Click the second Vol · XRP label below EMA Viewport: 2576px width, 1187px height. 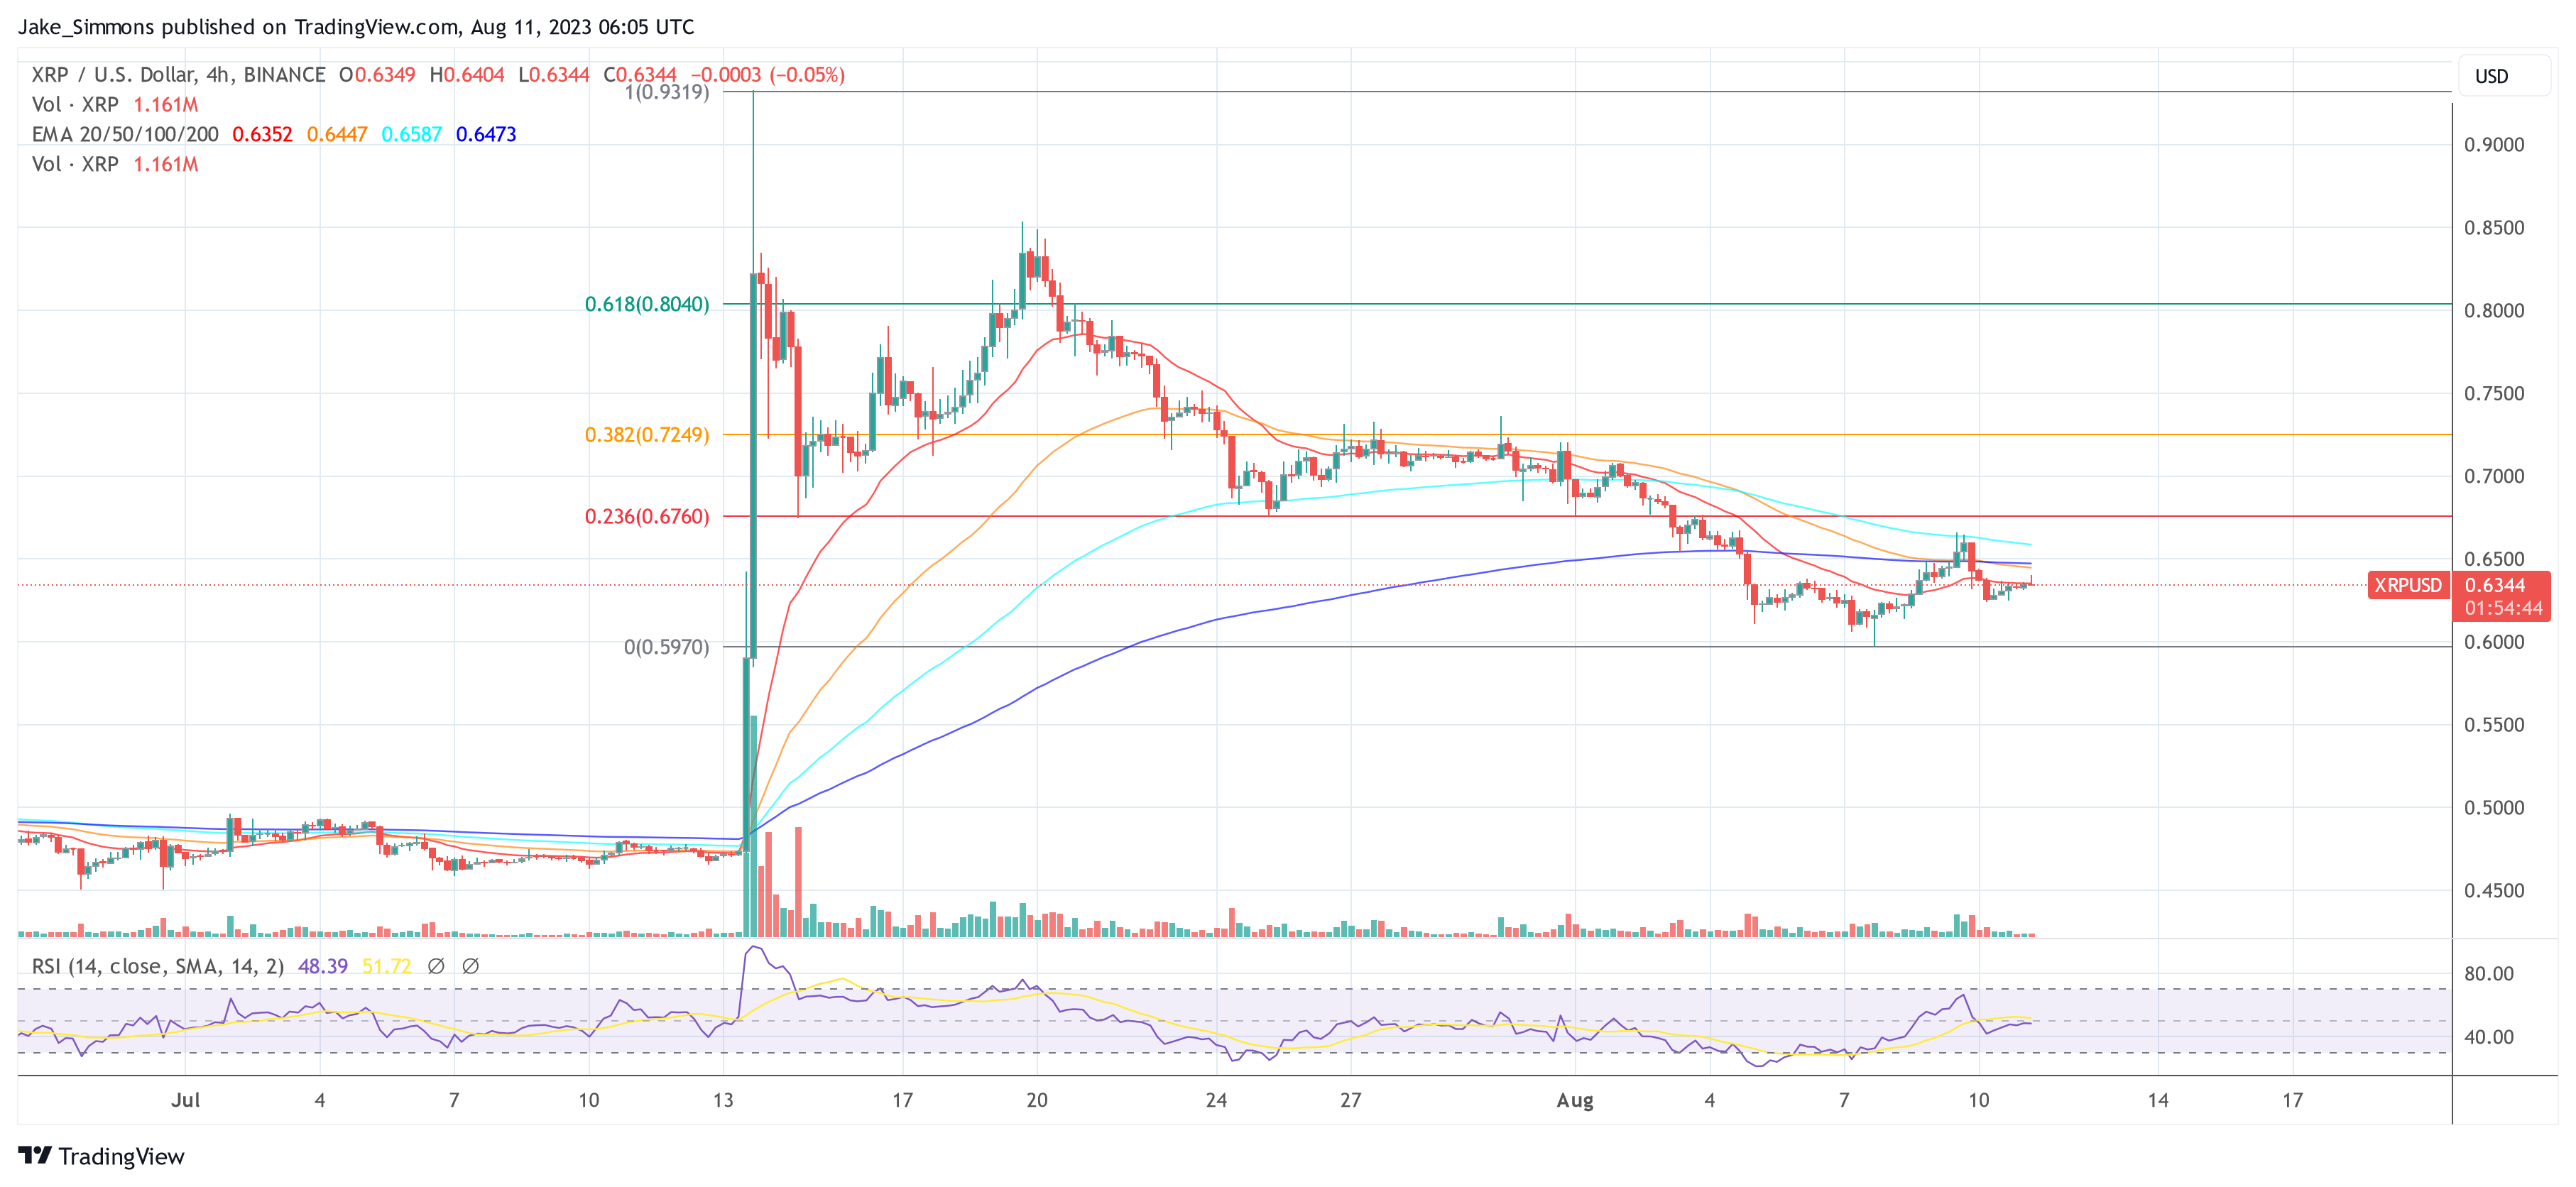click(75, 164)
